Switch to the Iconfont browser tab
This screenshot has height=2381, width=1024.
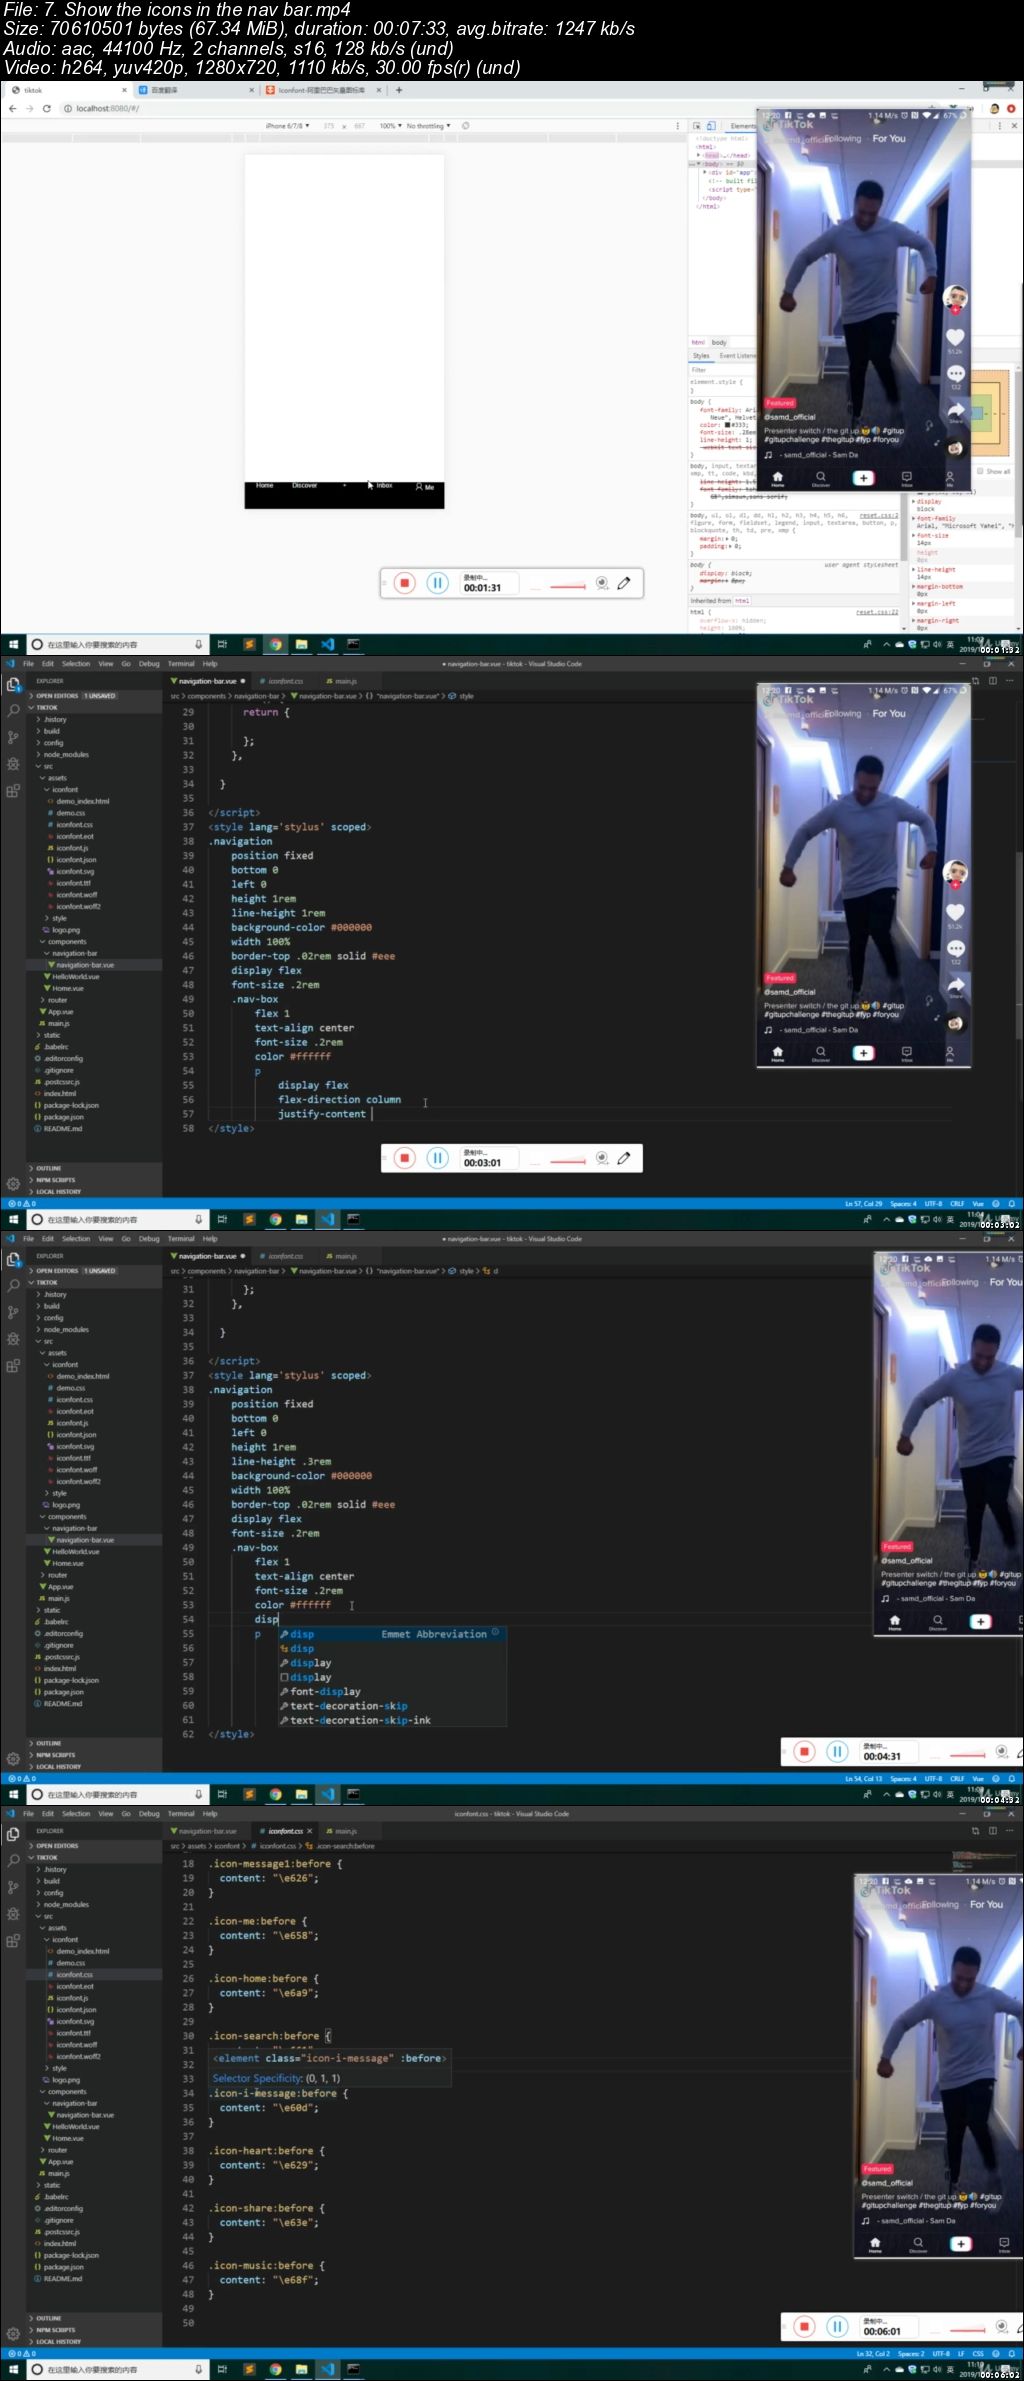322,90
